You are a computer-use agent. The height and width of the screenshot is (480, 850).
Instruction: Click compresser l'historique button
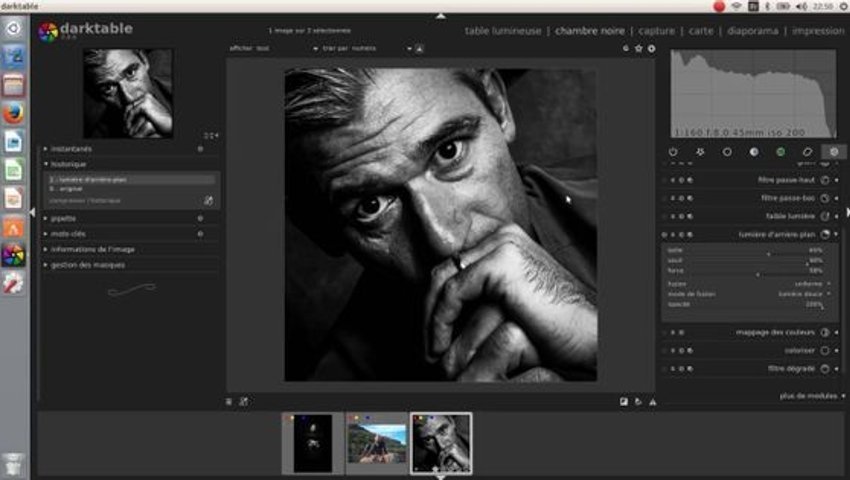(85, 201)
